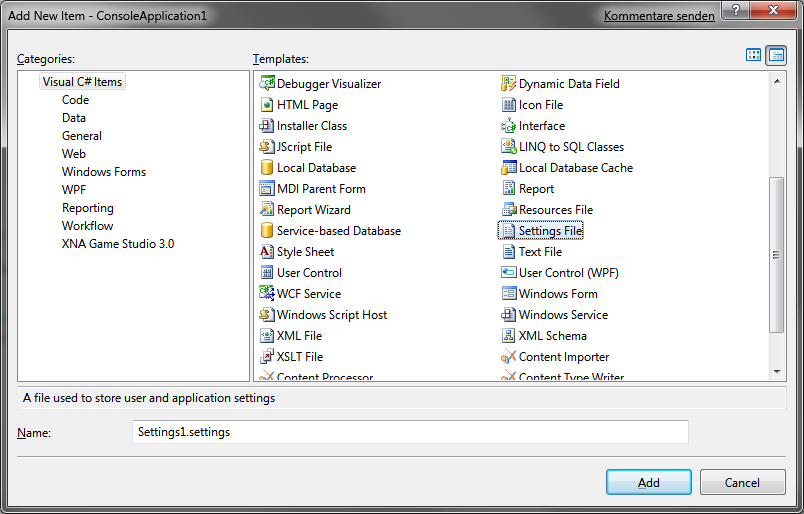Switch templates view to large icons
This screenshot has width=804, height=514.
754,55
